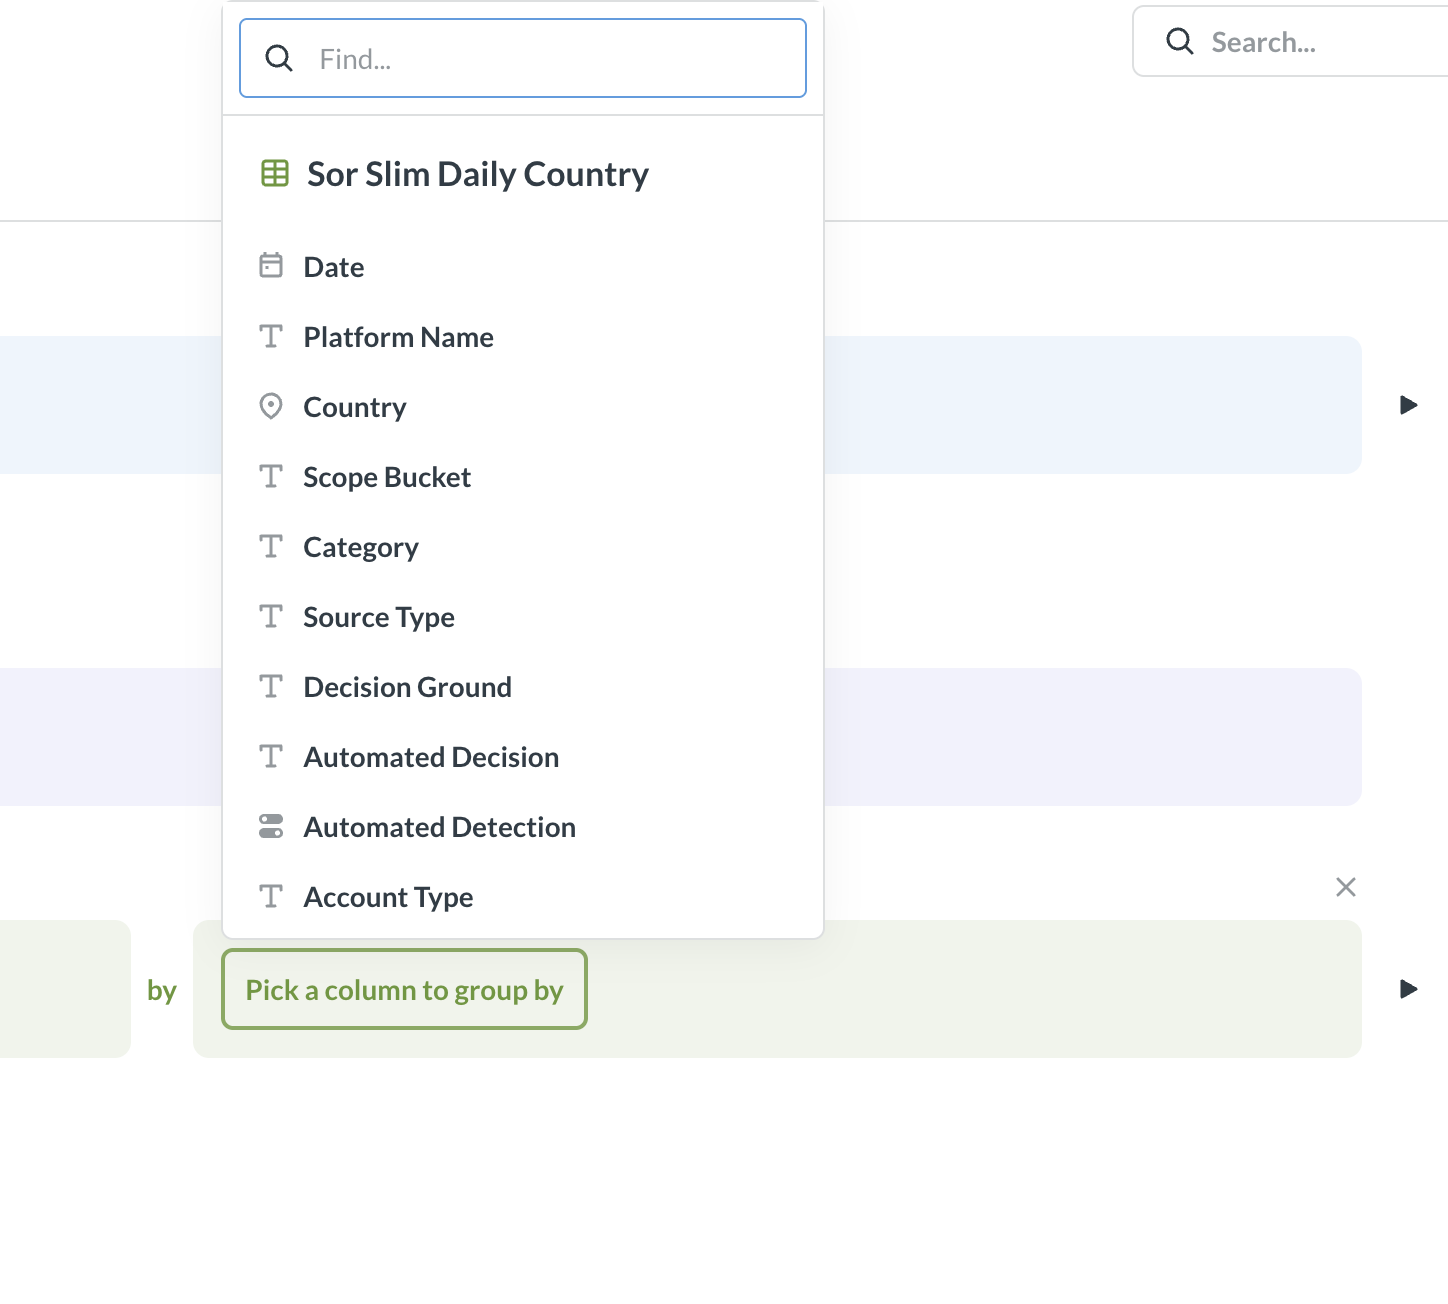The width and height of the screenshot is (1448, 1304).
Task: Choose the Category column
Action: point(523,547)
